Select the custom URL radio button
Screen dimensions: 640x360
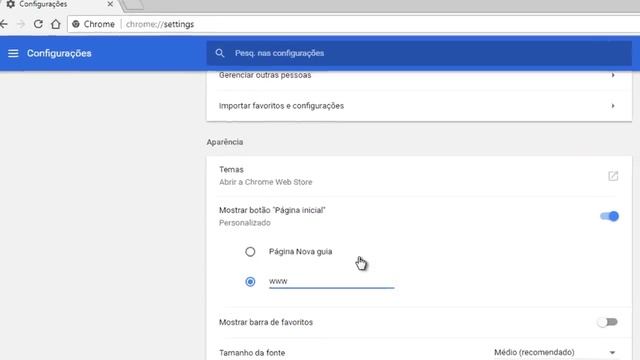pyautogui.click(x=250, y=282)
